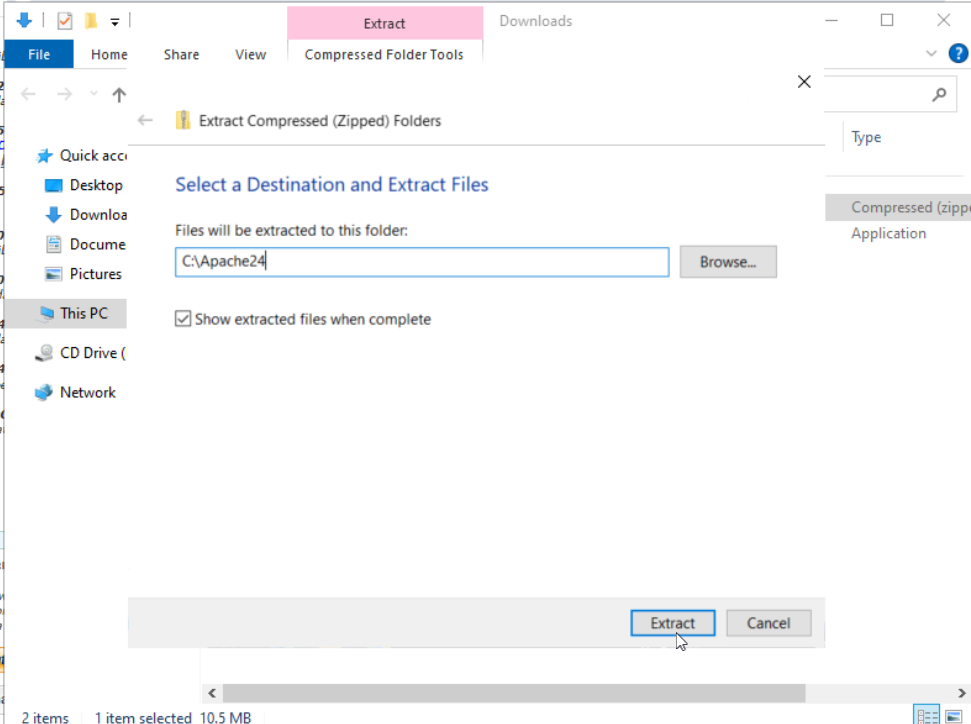Viewport: 971px width, 724px height.
Task: Switch to Details view icon
Action: [x=927, y=716]
